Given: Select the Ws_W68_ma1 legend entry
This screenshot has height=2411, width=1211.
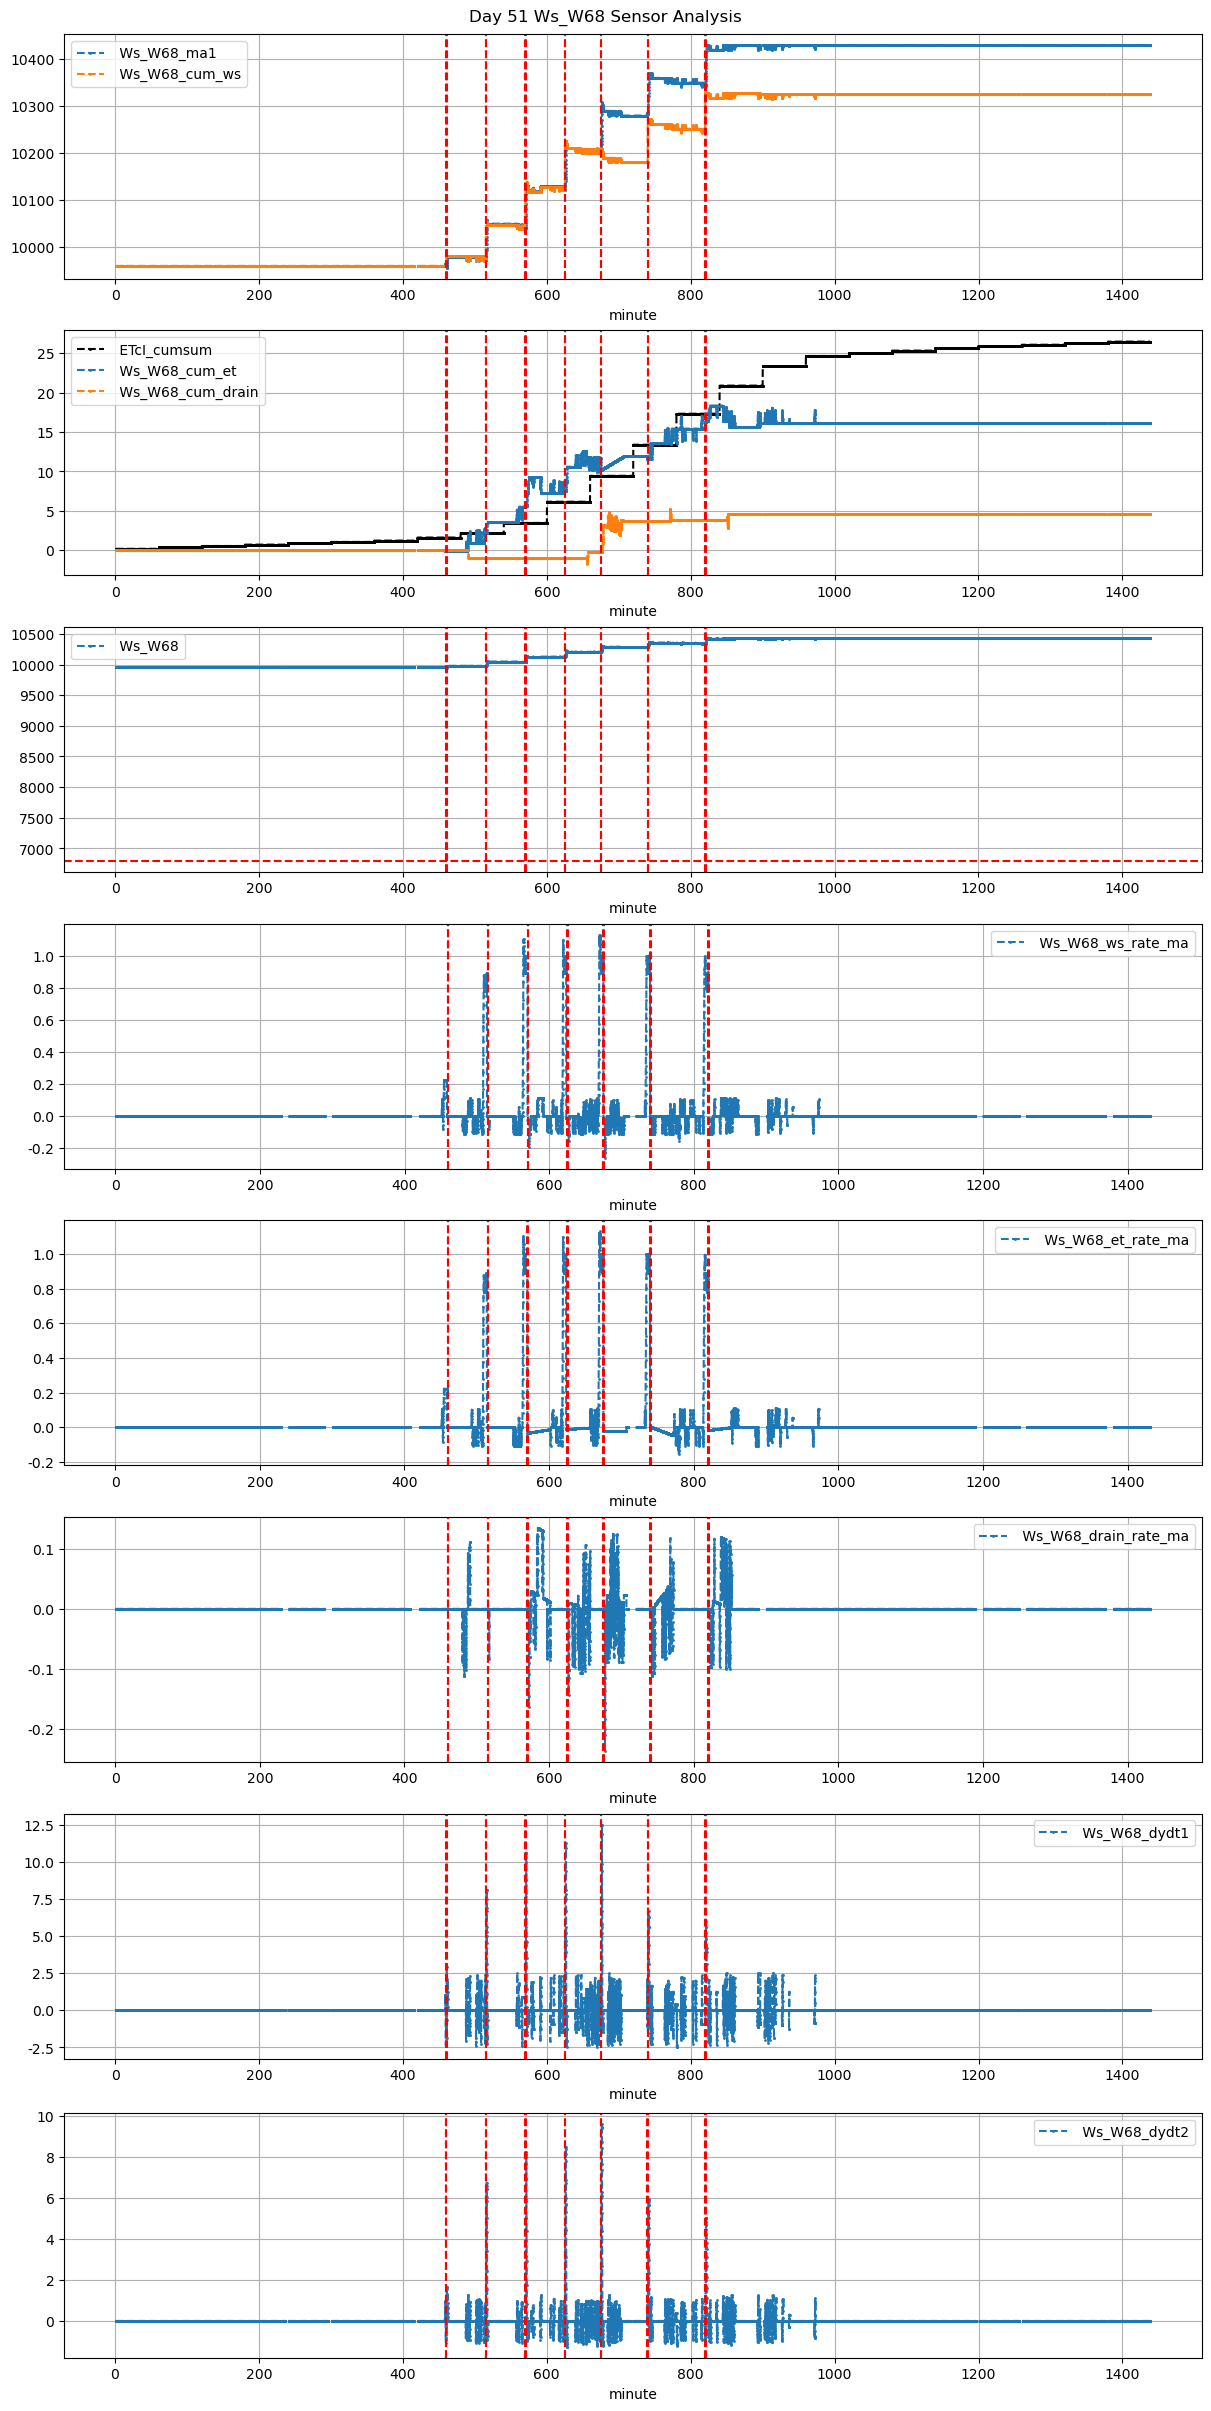Looking at the screenshot, I should (167, 53).
